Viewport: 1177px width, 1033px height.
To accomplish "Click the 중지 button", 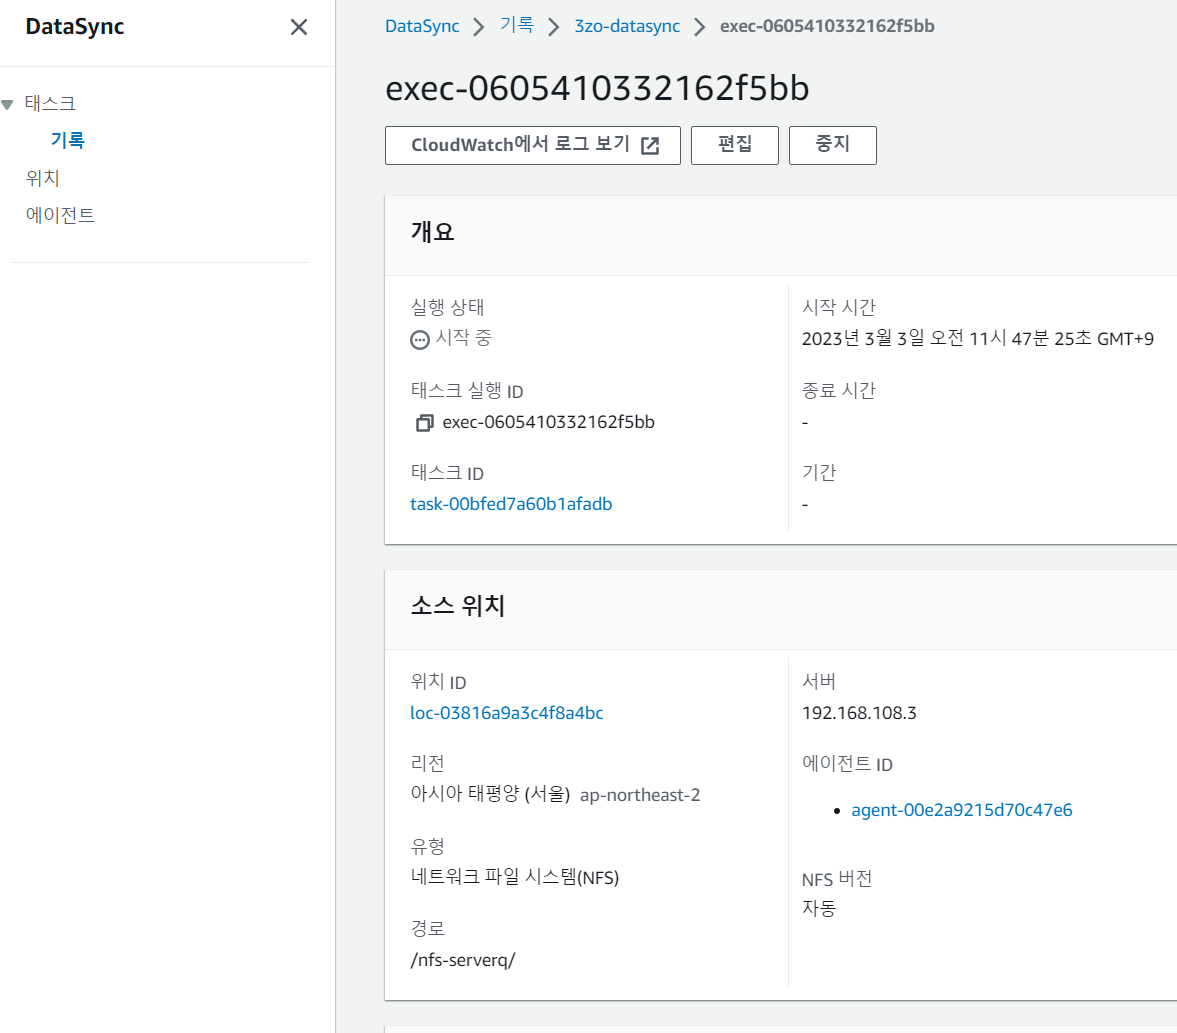I will (832, 145).
